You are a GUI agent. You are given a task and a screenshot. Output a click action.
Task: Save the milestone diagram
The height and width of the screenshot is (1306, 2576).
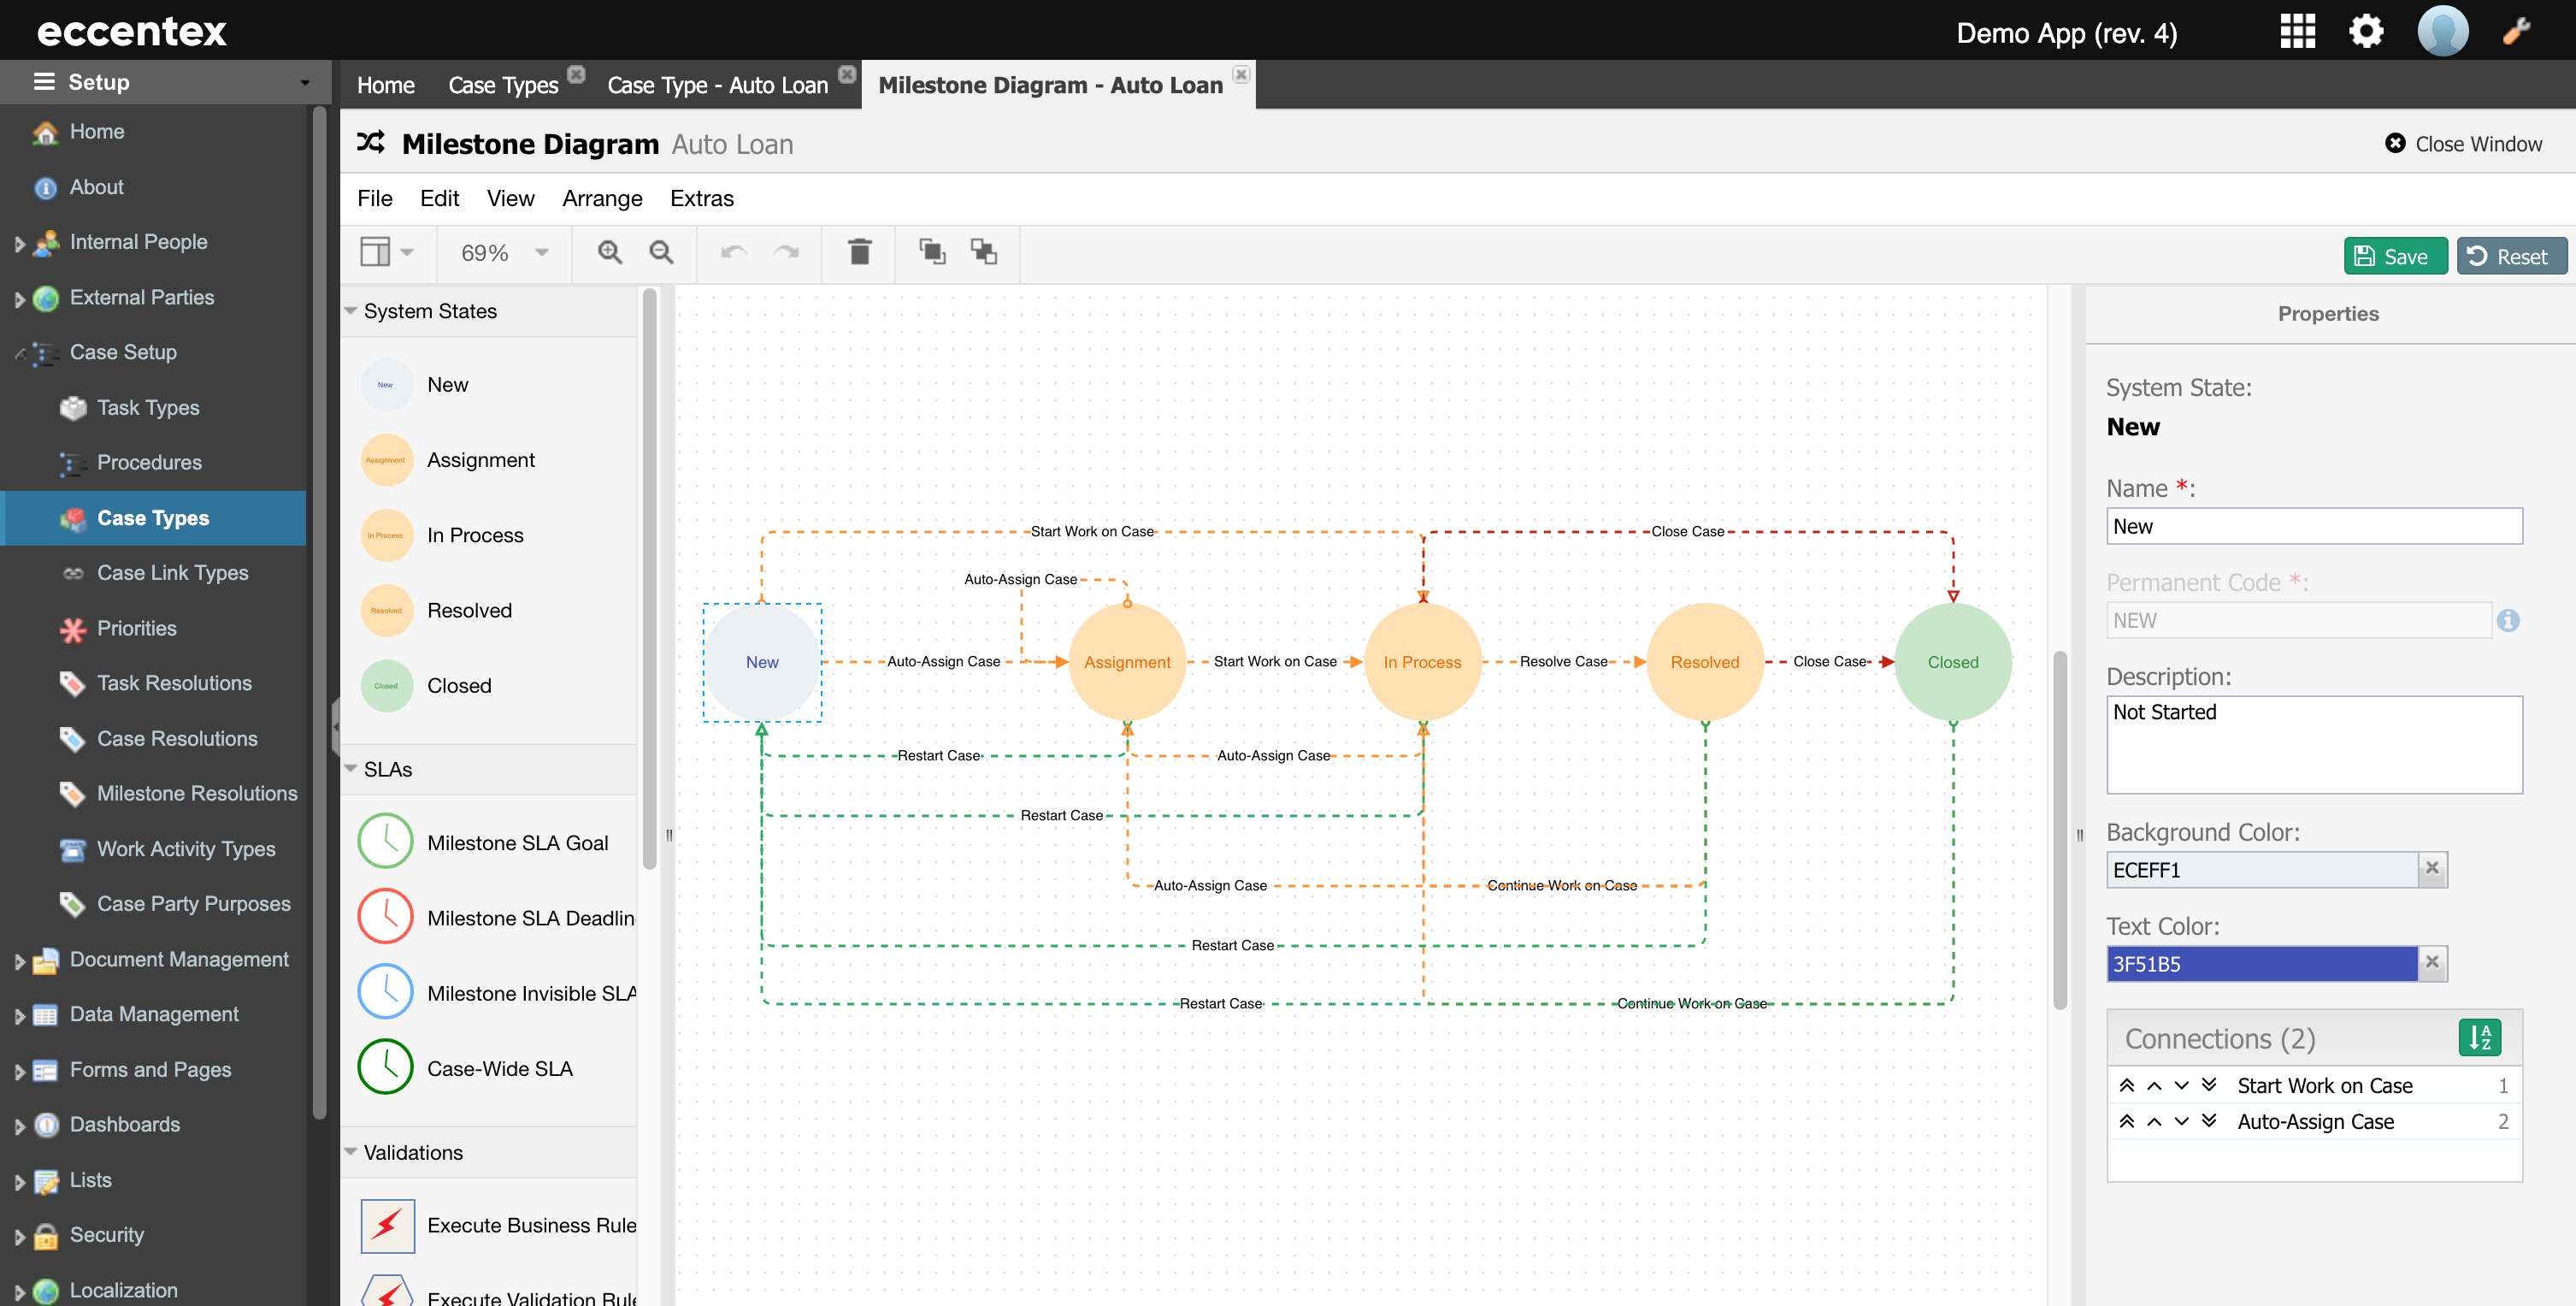(x=2395, y=256)
